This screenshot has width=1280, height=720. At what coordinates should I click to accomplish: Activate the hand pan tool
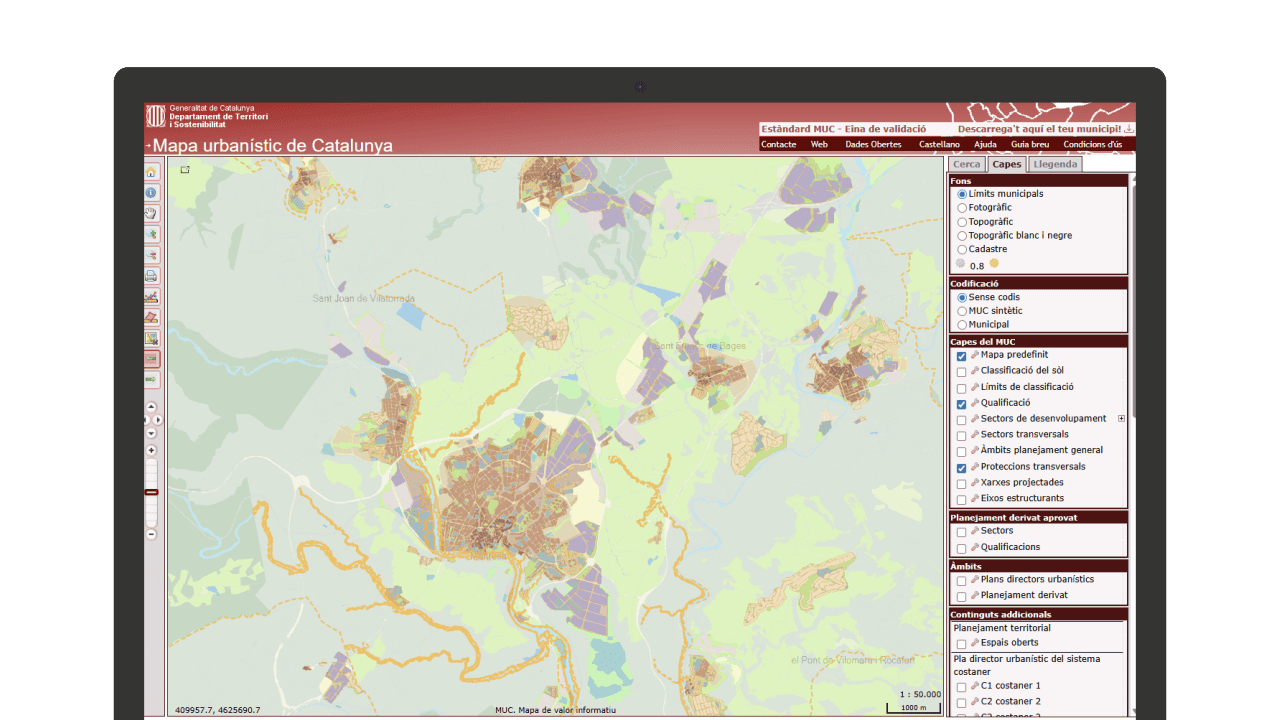tap(151, 213)
